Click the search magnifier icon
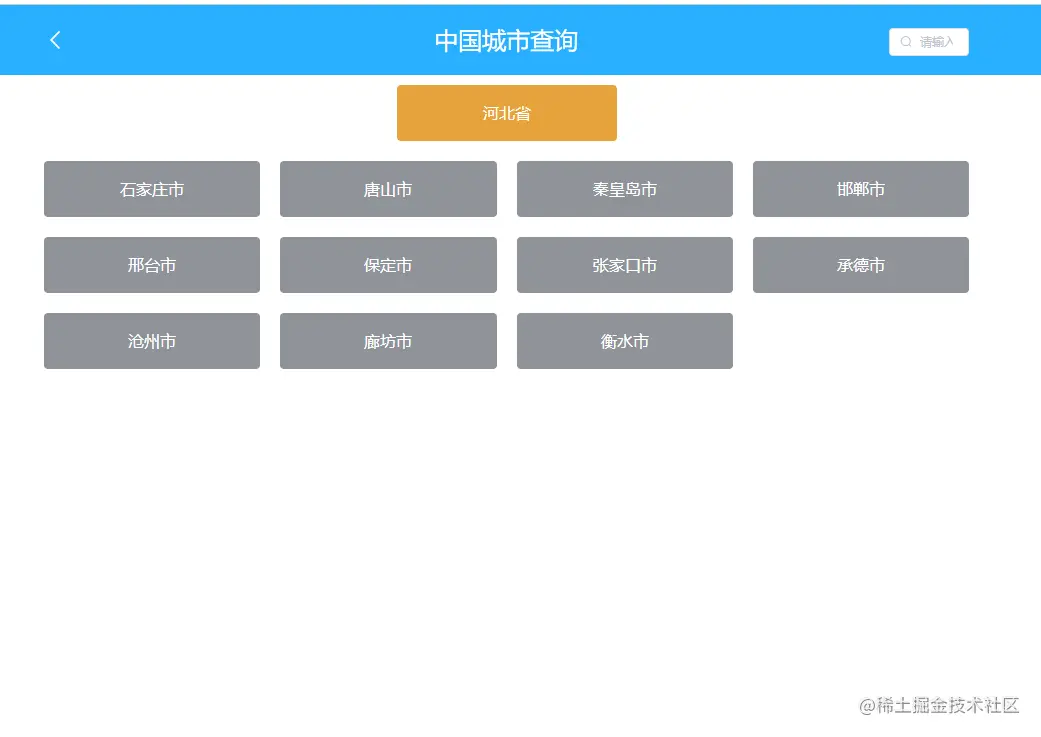 [906, 42]
